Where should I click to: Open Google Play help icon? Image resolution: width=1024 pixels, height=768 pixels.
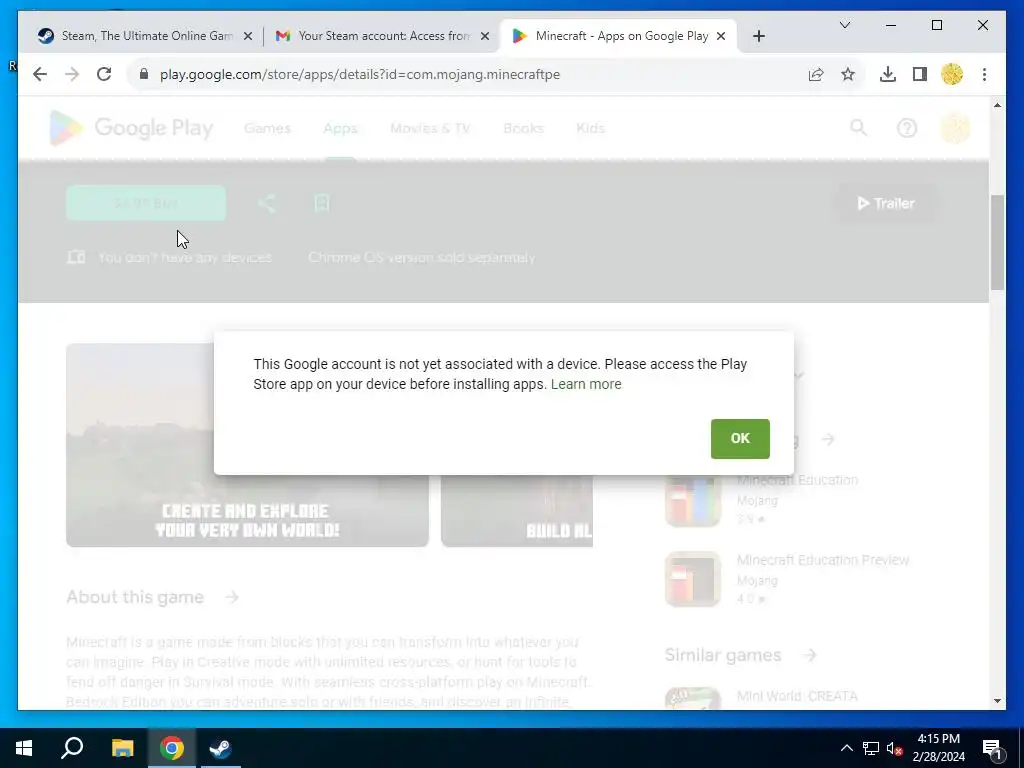tap(906, 128)
